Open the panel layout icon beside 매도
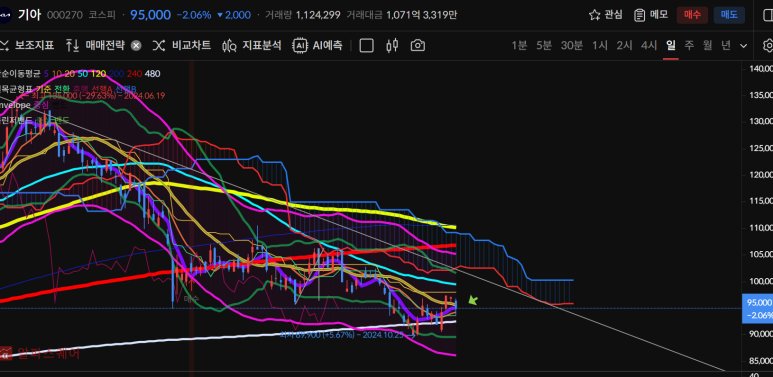The image size is (773, 377). [768, 15]
